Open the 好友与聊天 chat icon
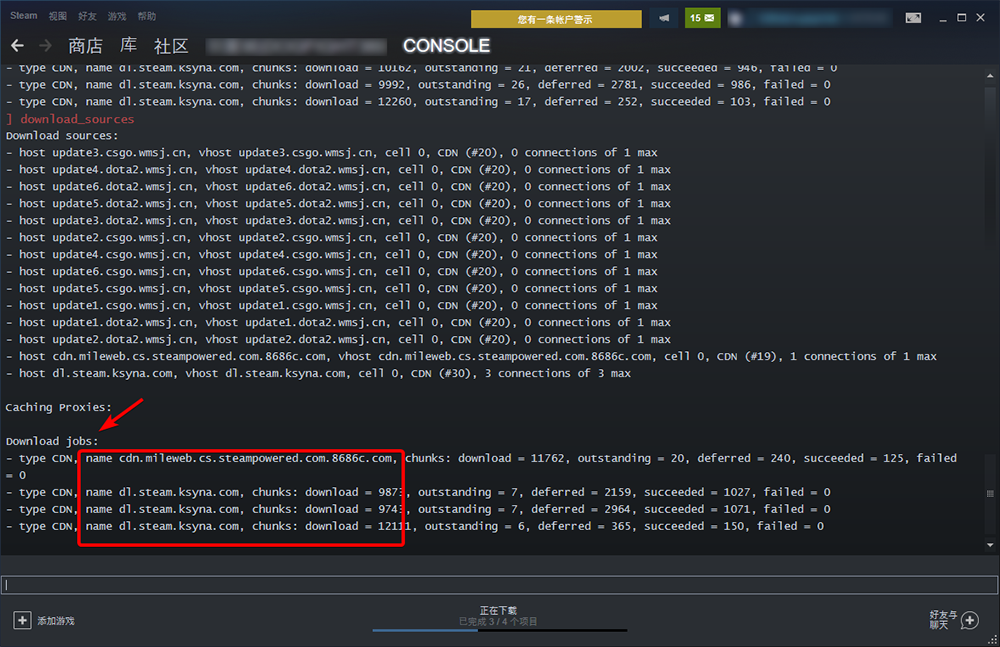 [x=970, y=620]
